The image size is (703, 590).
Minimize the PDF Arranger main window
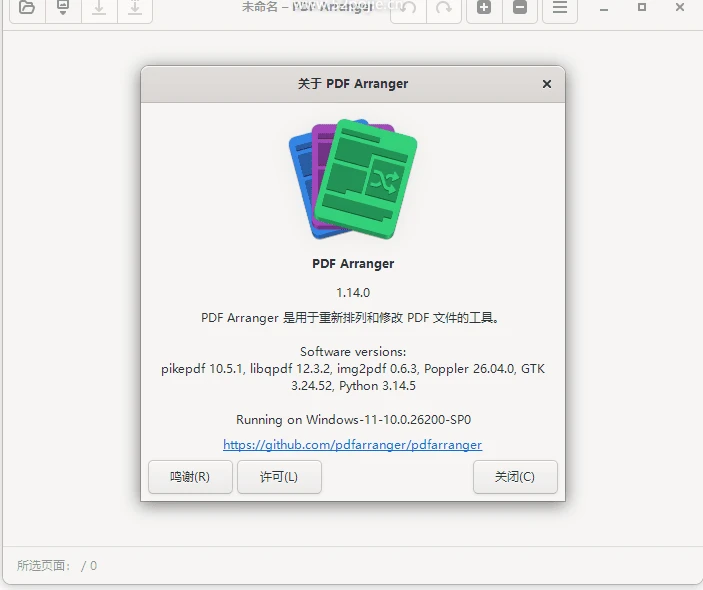[x=604, y=8]
